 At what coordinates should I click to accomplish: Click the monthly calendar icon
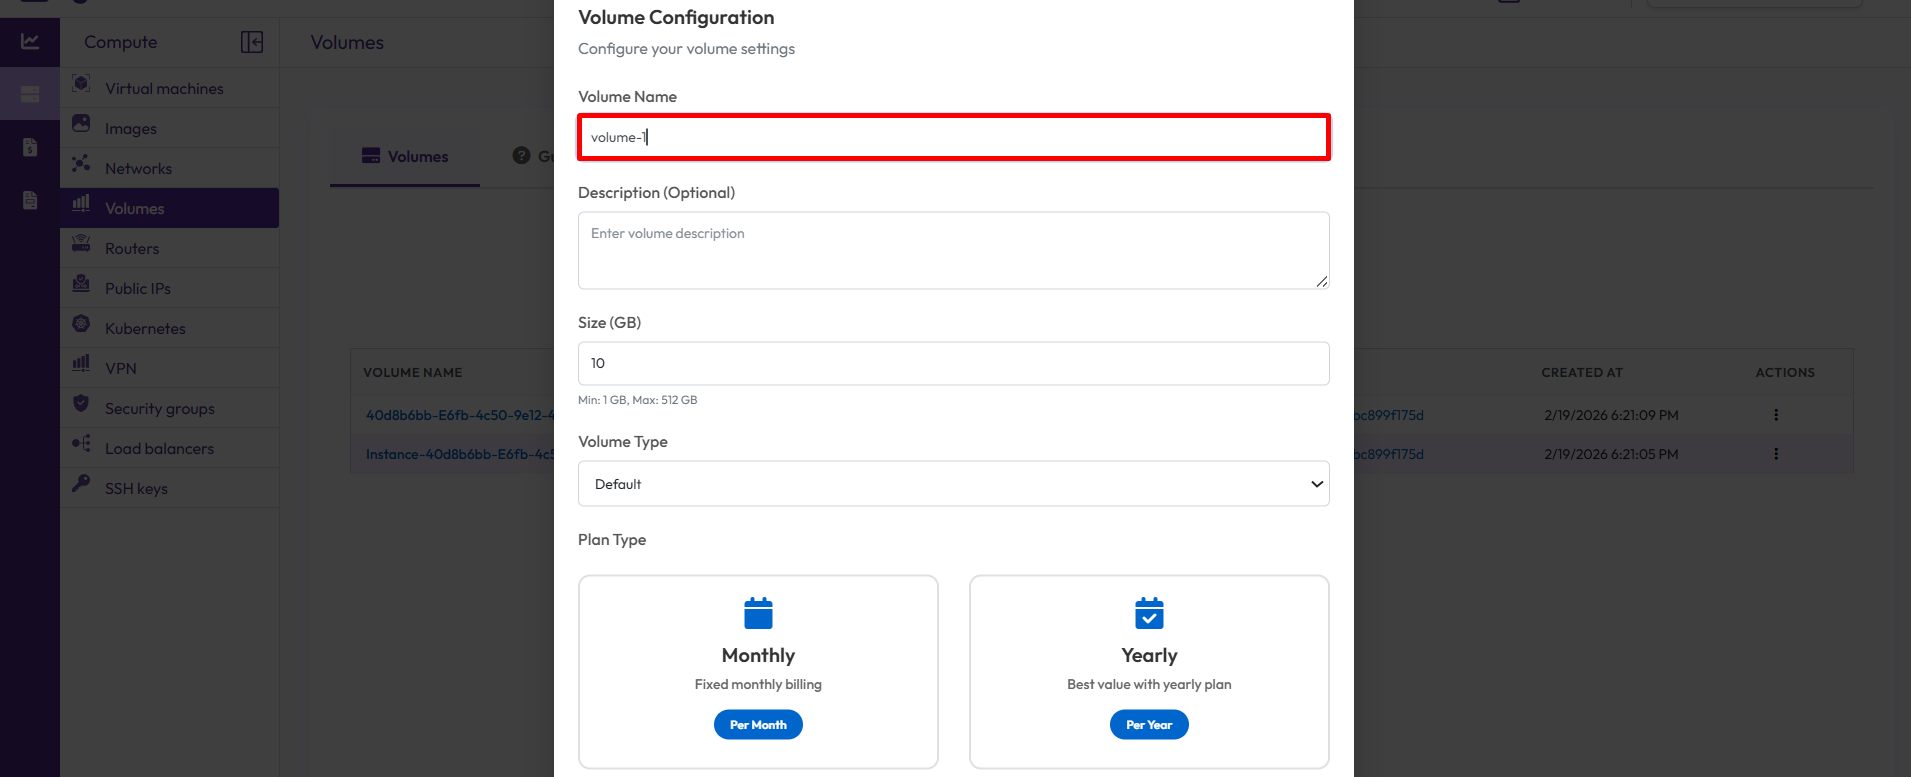(x=758, y=613)
